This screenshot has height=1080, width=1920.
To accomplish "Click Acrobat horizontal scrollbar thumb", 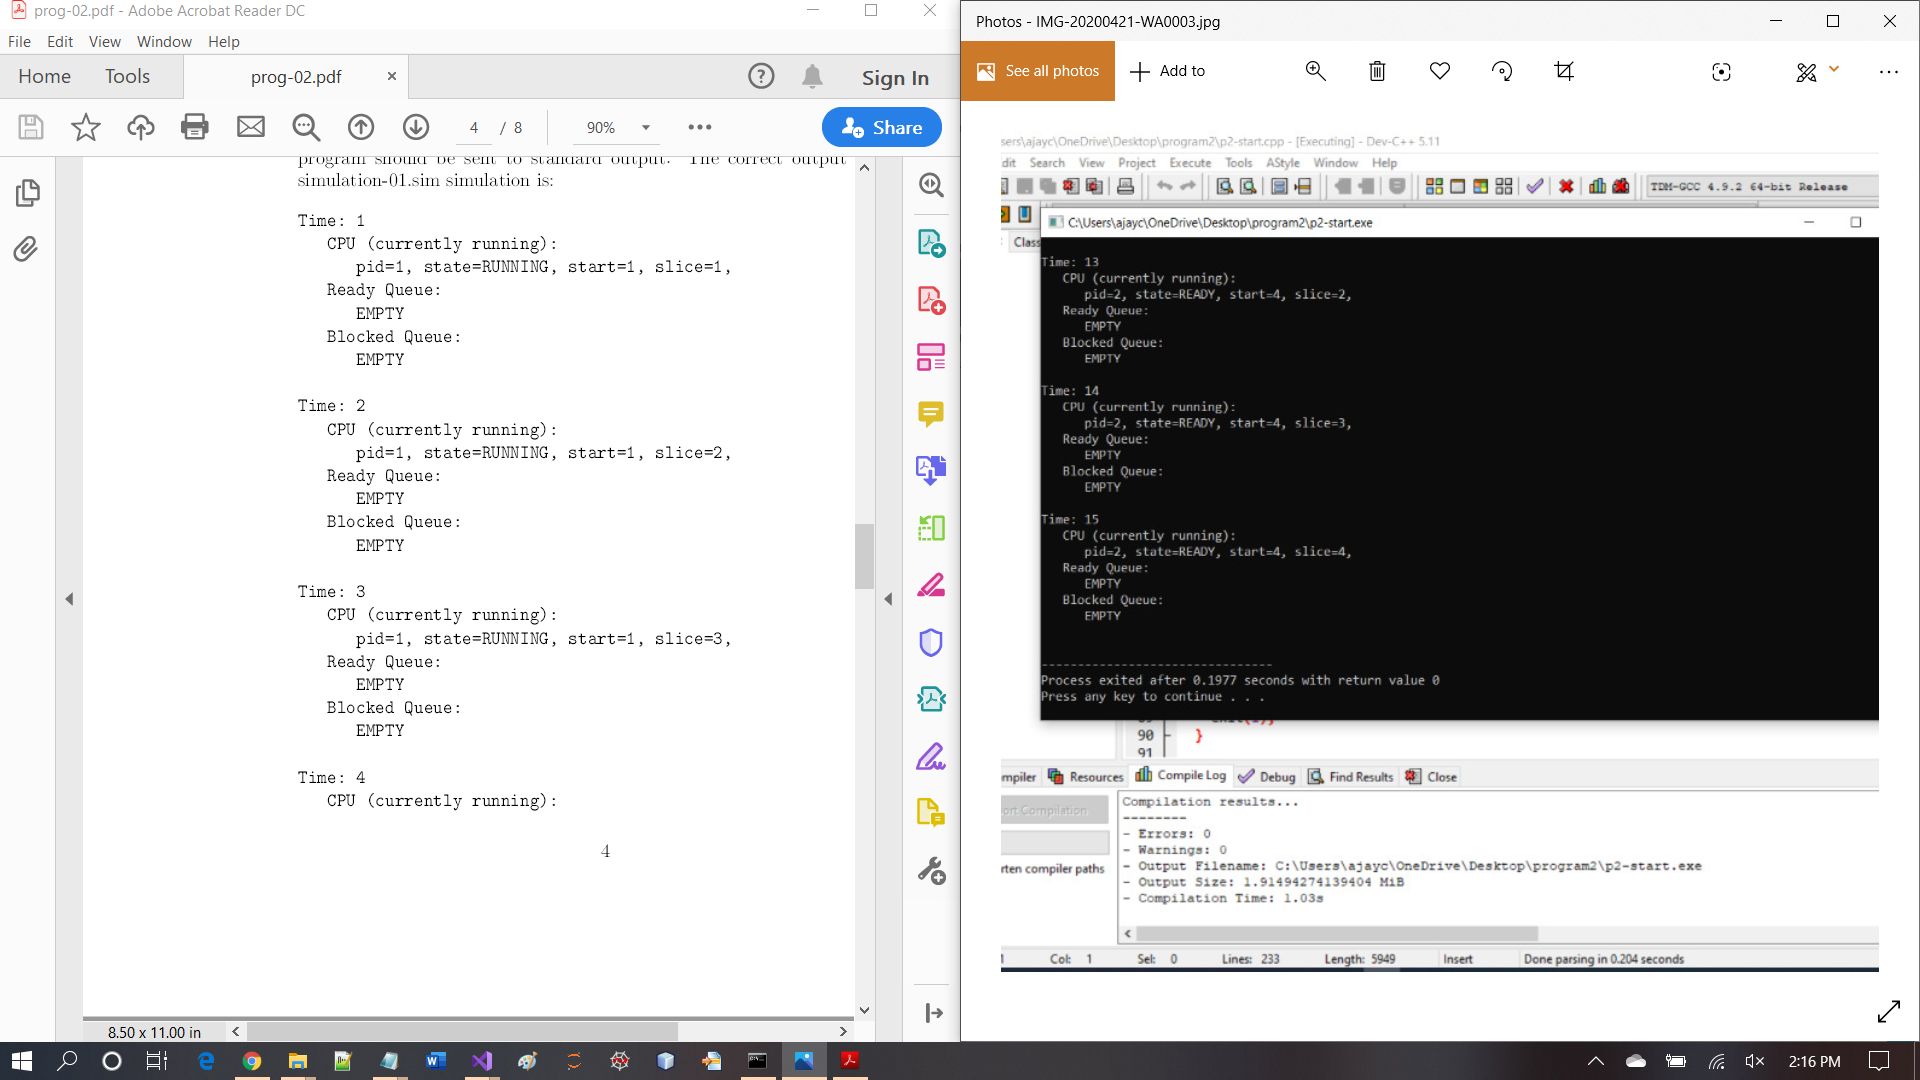I will coord(462,1031).
